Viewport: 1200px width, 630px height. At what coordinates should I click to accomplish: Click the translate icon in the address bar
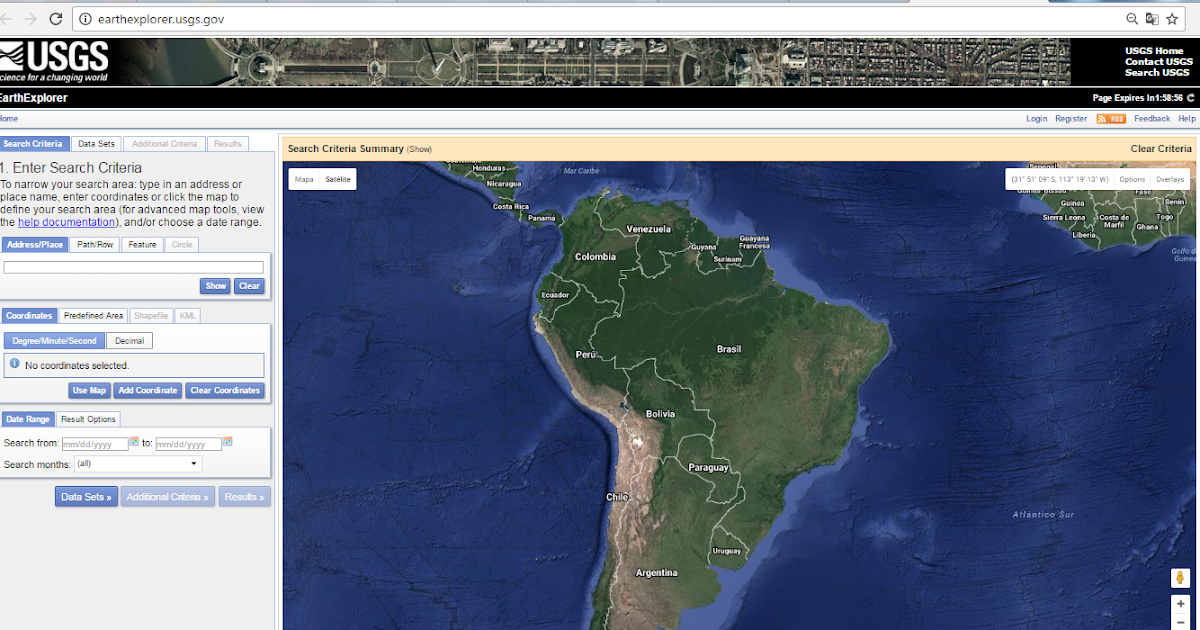tap(1152, 18)
